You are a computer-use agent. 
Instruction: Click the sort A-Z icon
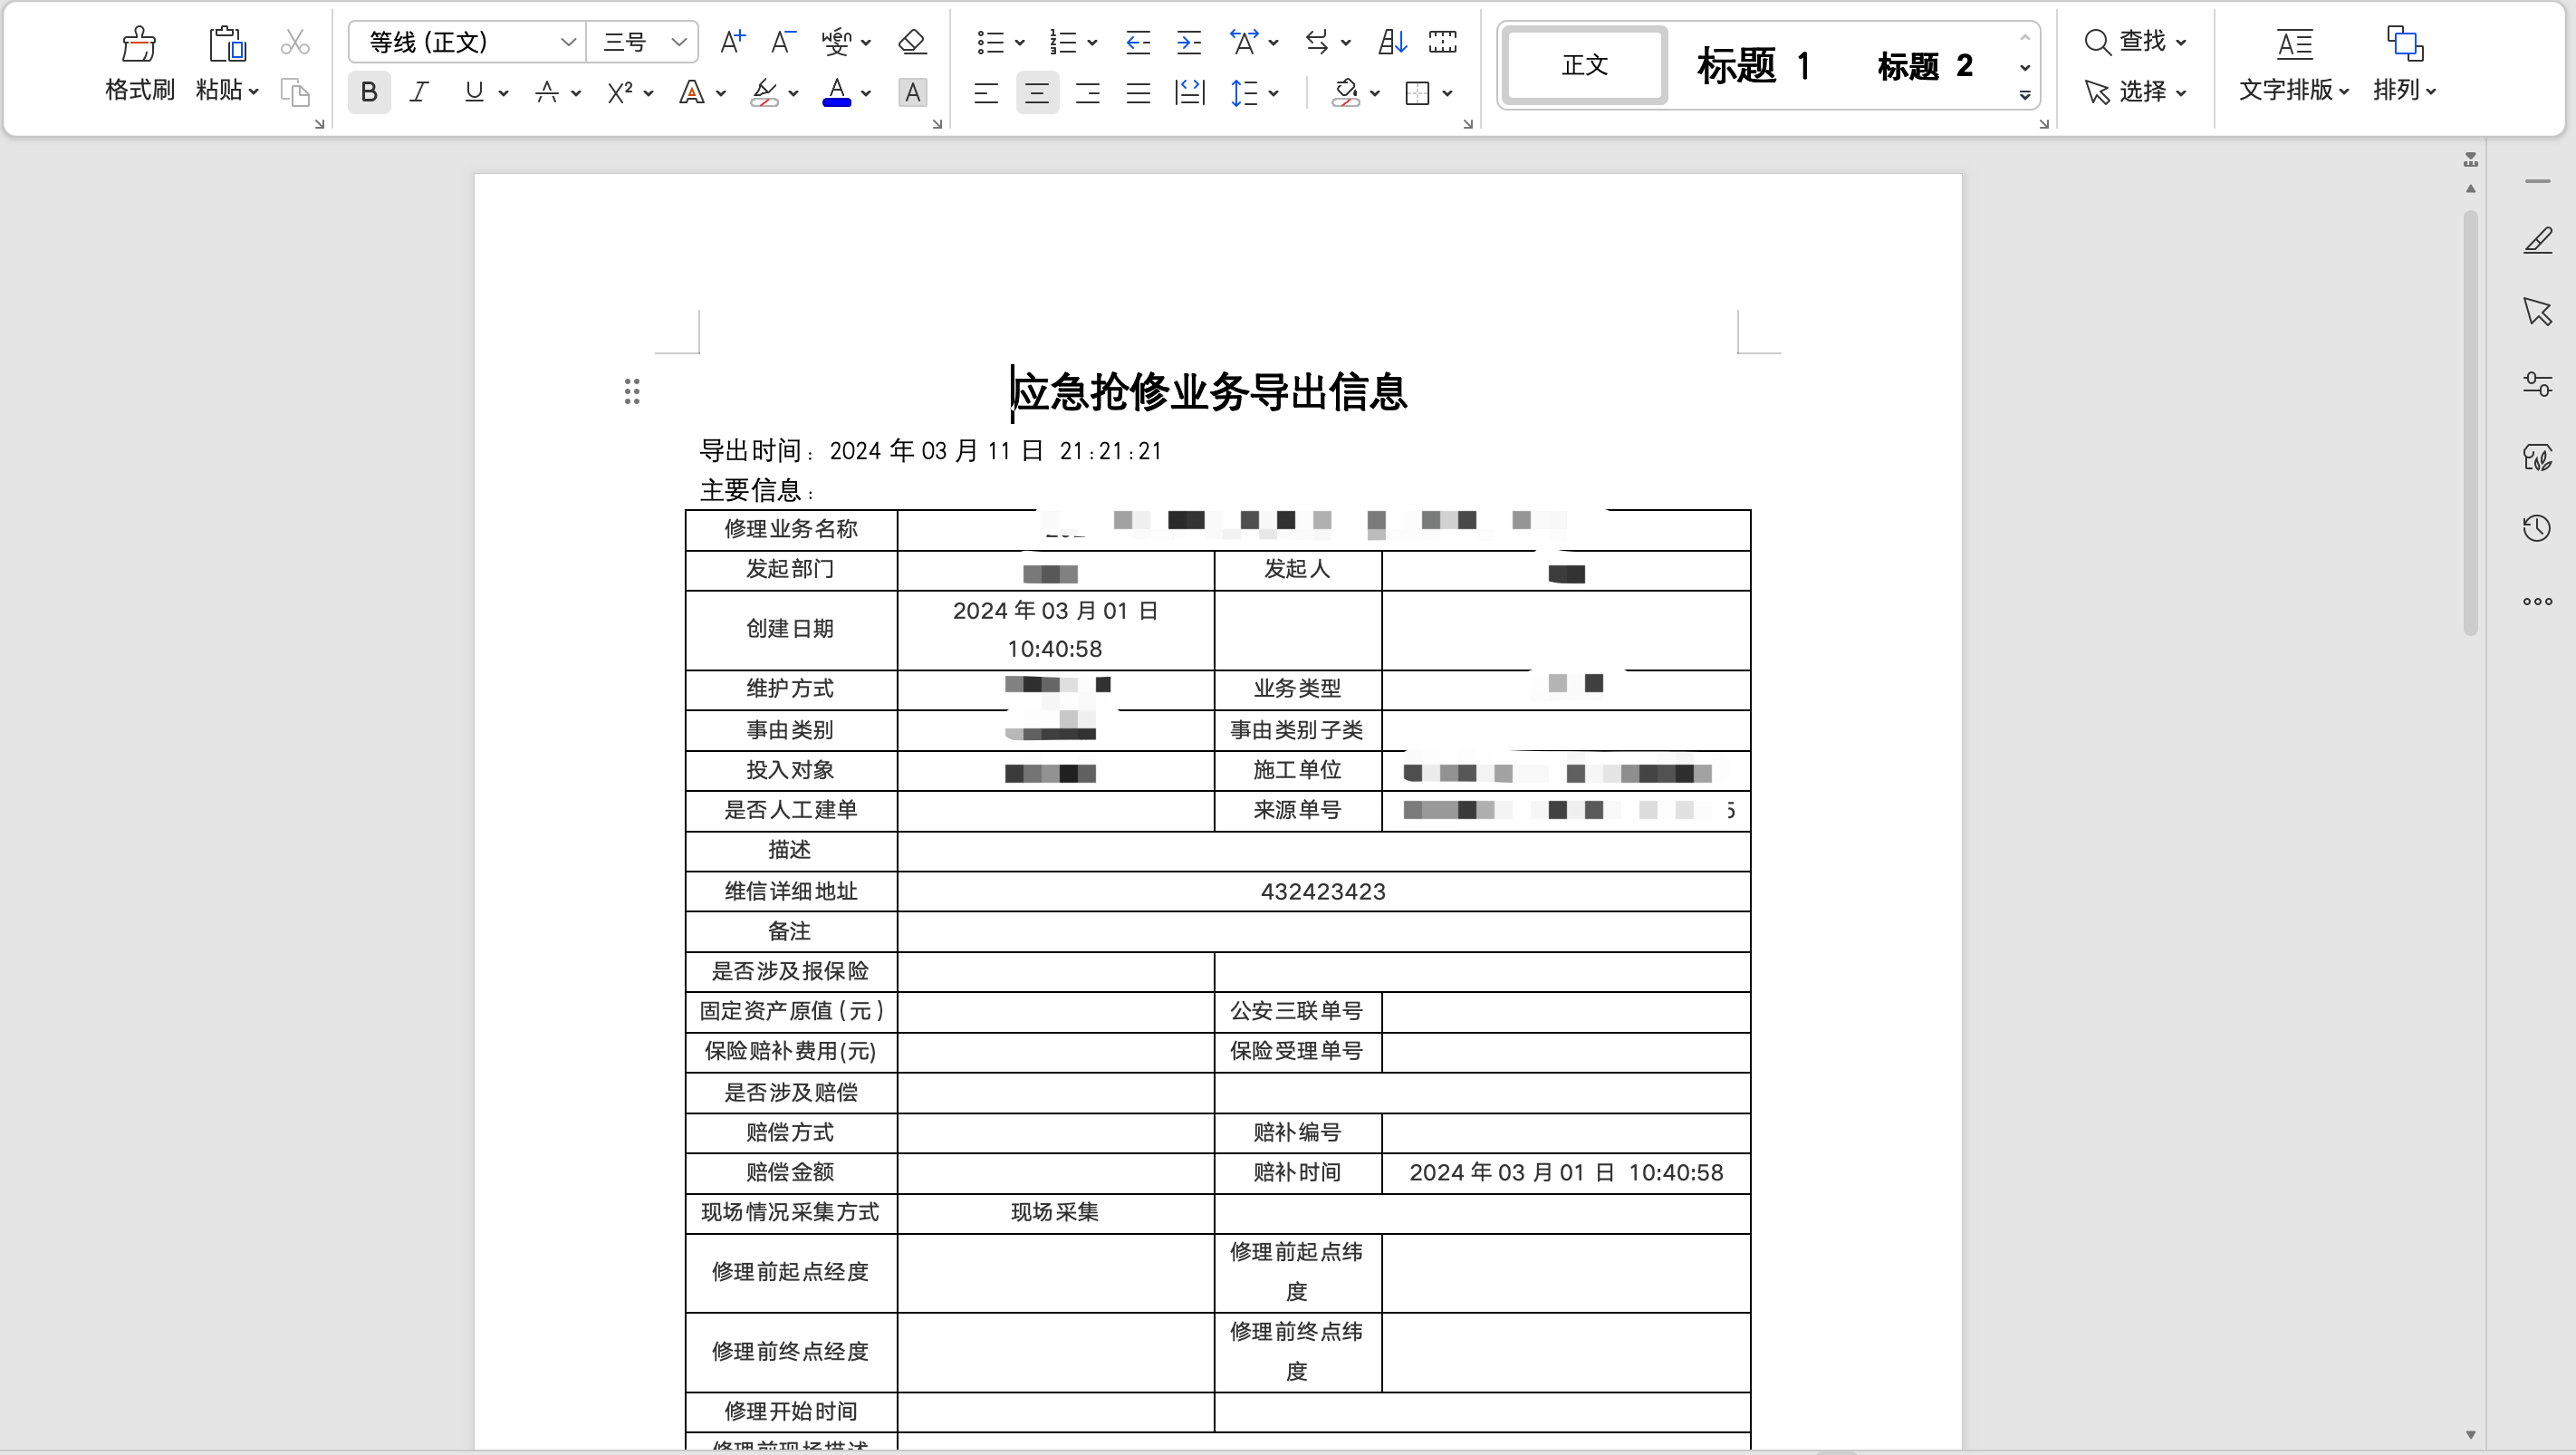coord(1392,42)
